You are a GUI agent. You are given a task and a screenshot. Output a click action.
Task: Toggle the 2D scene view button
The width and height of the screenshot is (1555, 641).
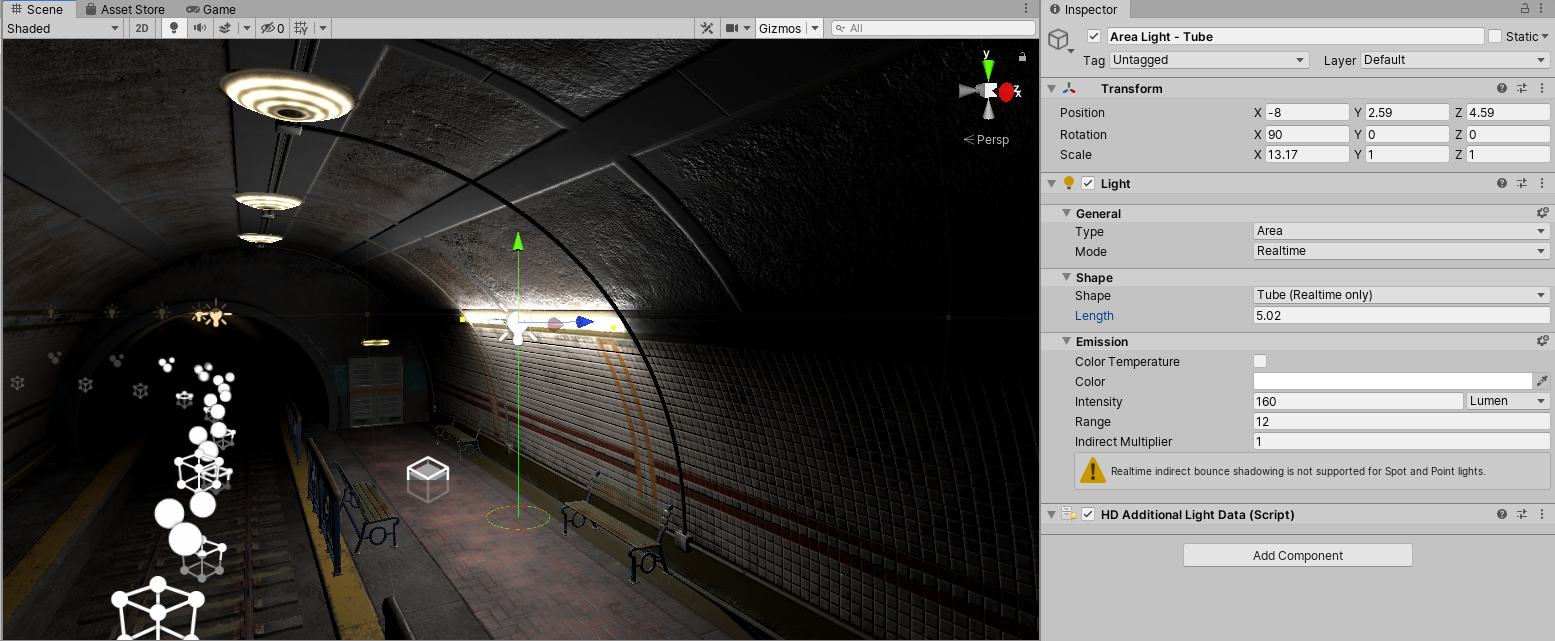click(142, 28)
